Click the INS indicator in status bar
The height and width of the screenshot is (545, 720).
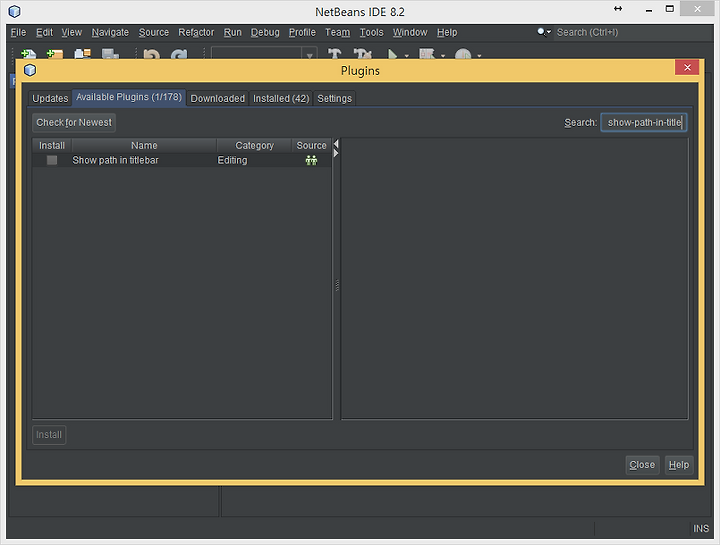click(701, 529)
